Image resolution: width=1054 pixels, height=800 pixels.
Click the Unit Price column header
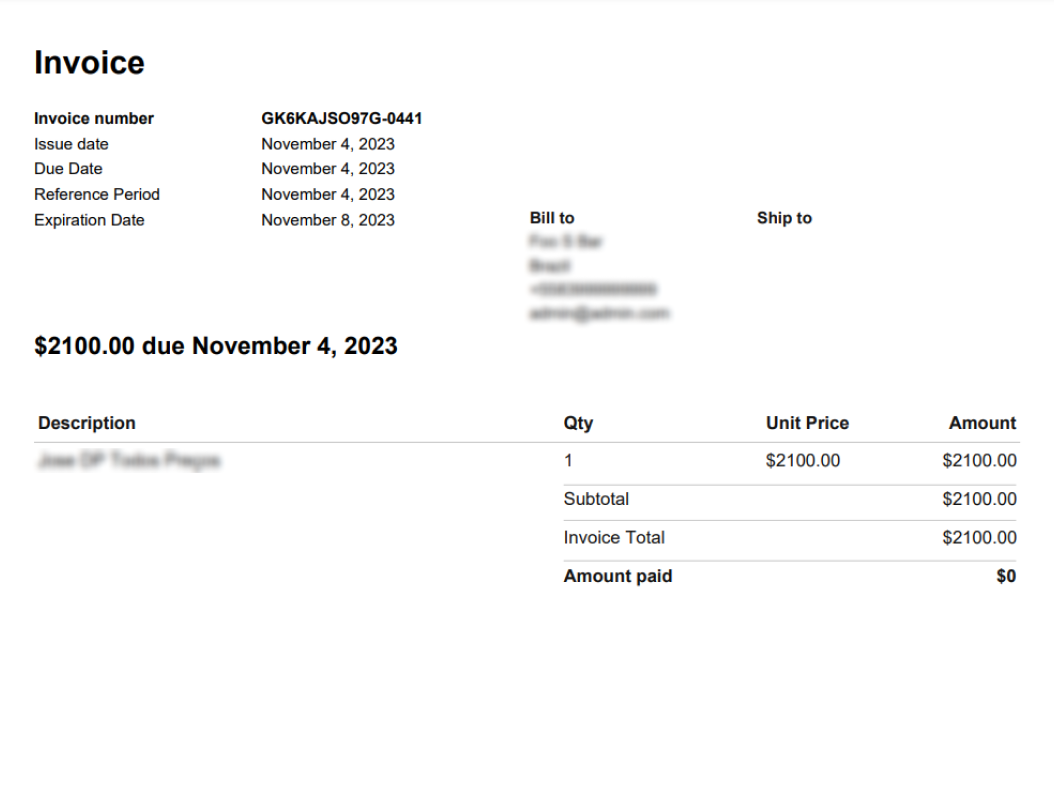(x=807, y=423)
